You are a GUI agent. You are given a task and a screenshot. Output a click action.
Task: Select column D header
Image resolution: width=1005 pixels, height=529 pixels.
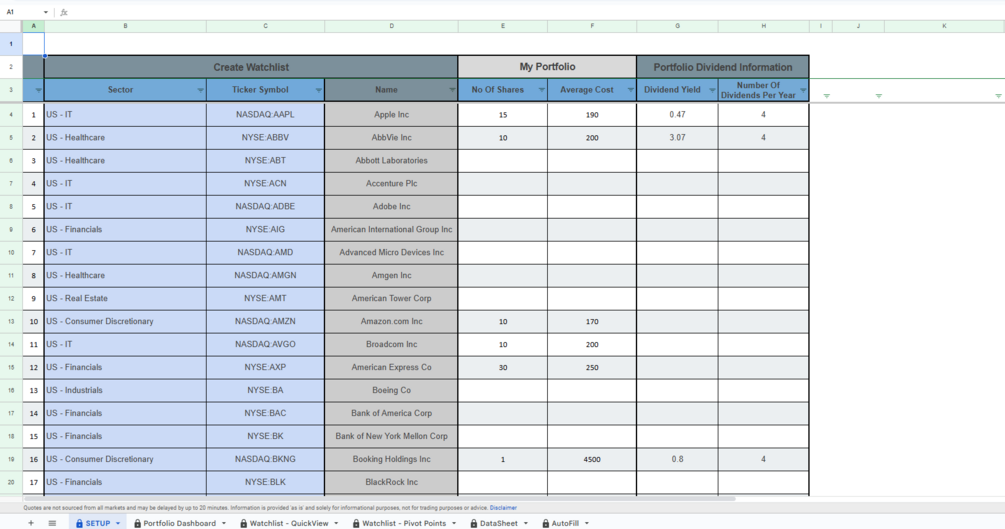coord(392,26)
